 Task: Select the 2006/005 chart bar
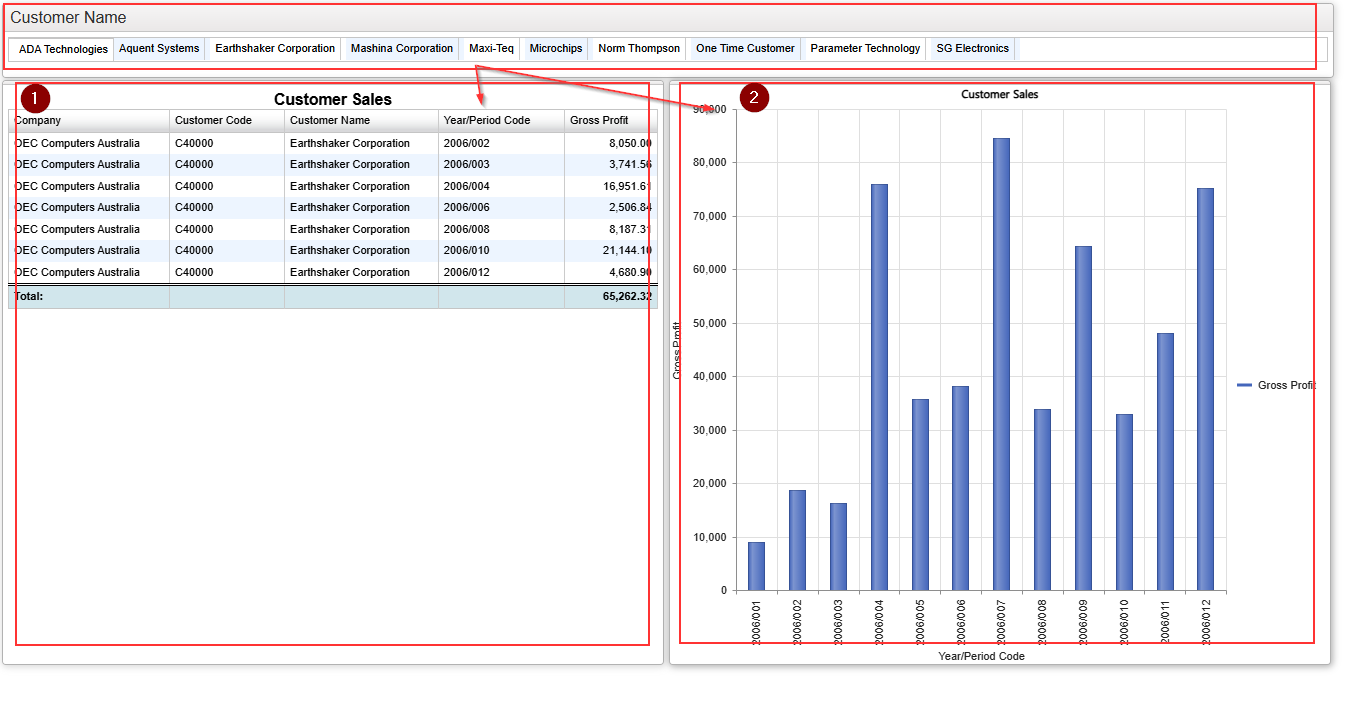tap(920, 494)
